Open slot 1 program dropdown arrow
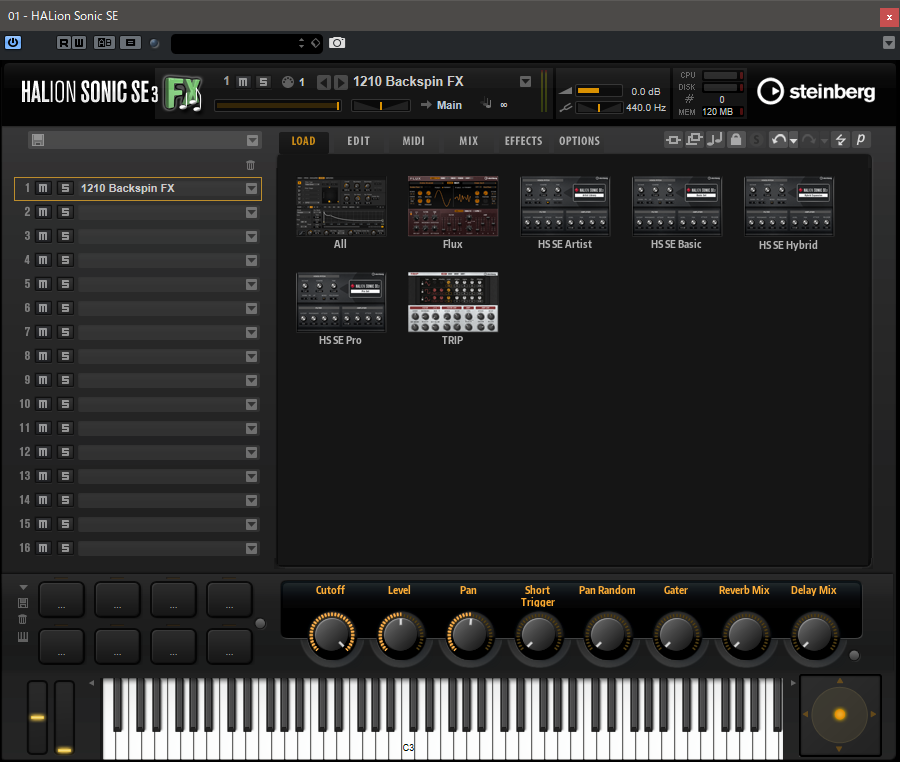The height and width of the screenshot is (762, 900). (251, 189)
